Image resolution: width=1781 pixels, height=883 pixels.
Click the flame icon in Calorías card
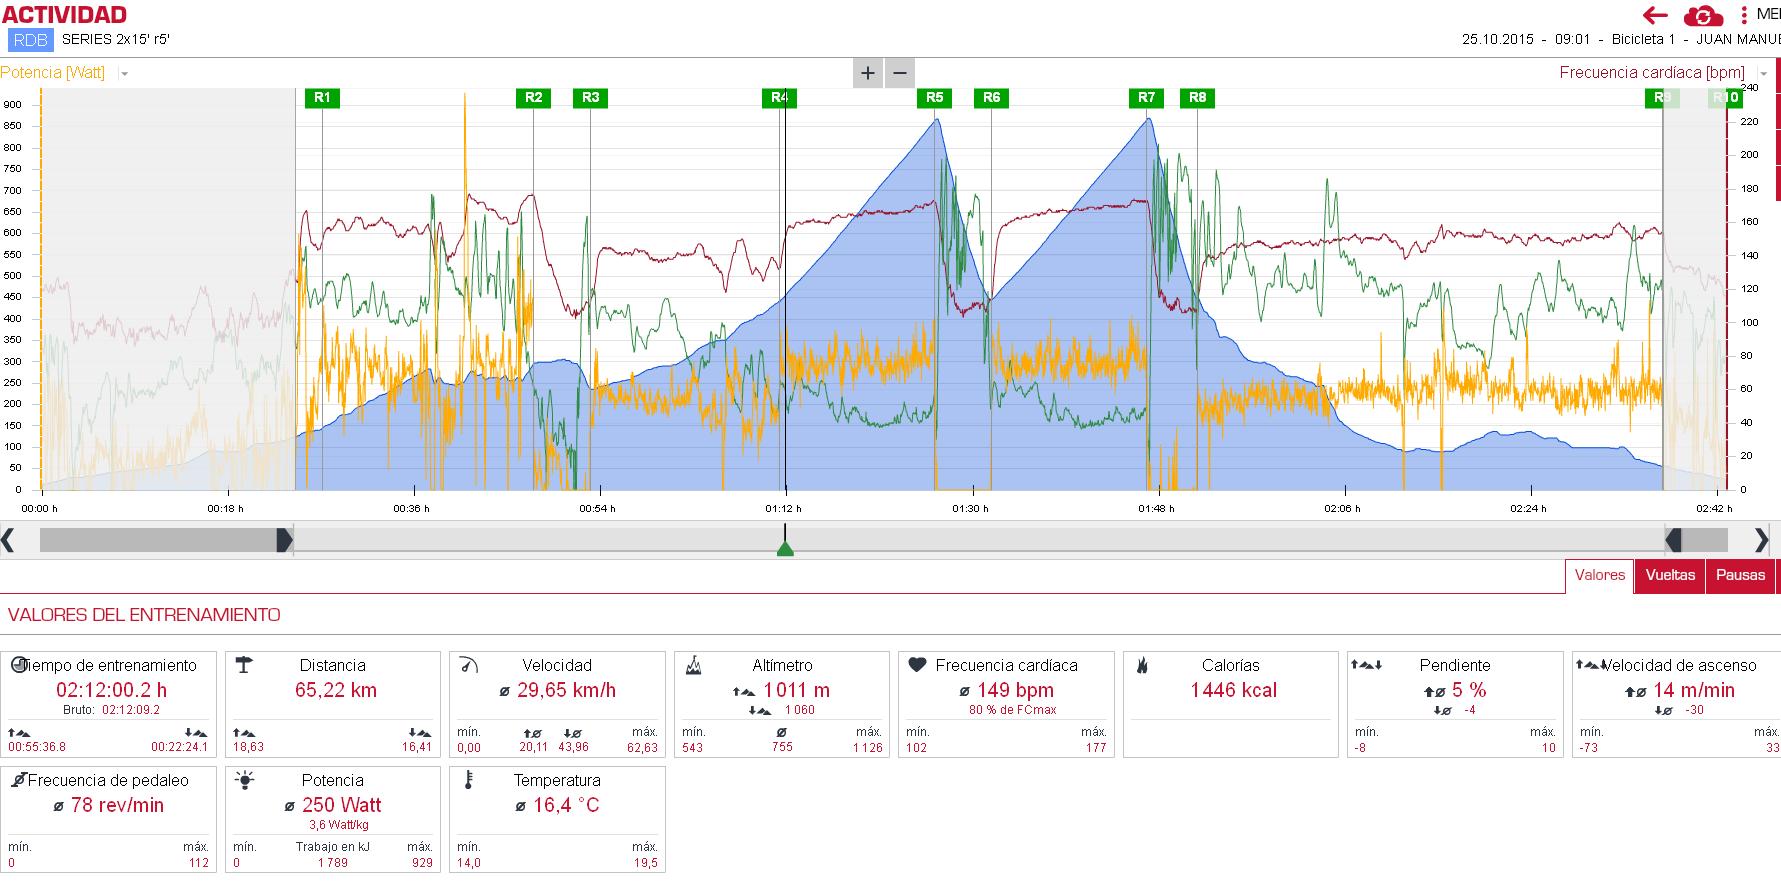pos(1142,665)
